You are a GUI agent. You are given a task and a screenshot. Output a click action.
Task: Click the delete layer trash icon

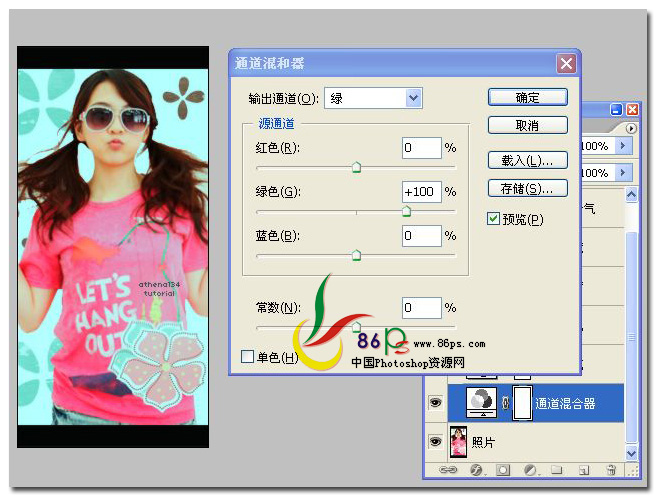[611, 470]
